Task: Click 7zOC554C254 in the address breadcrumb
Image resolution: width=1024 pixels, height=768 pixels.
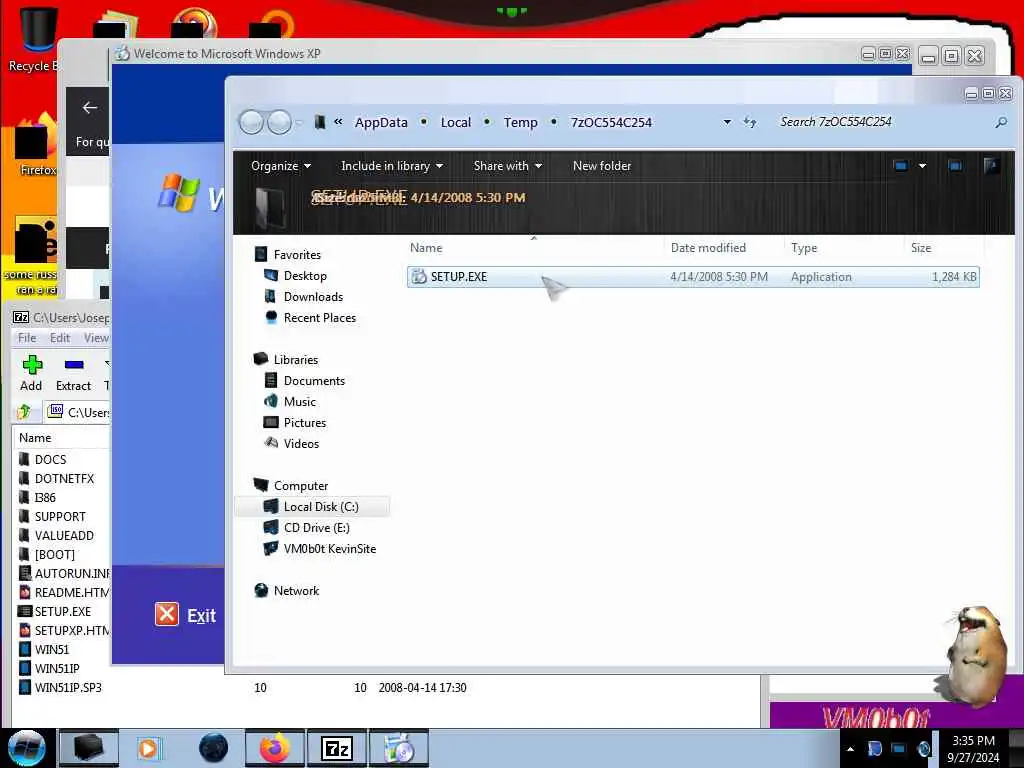Action: (x=611, y=122)
